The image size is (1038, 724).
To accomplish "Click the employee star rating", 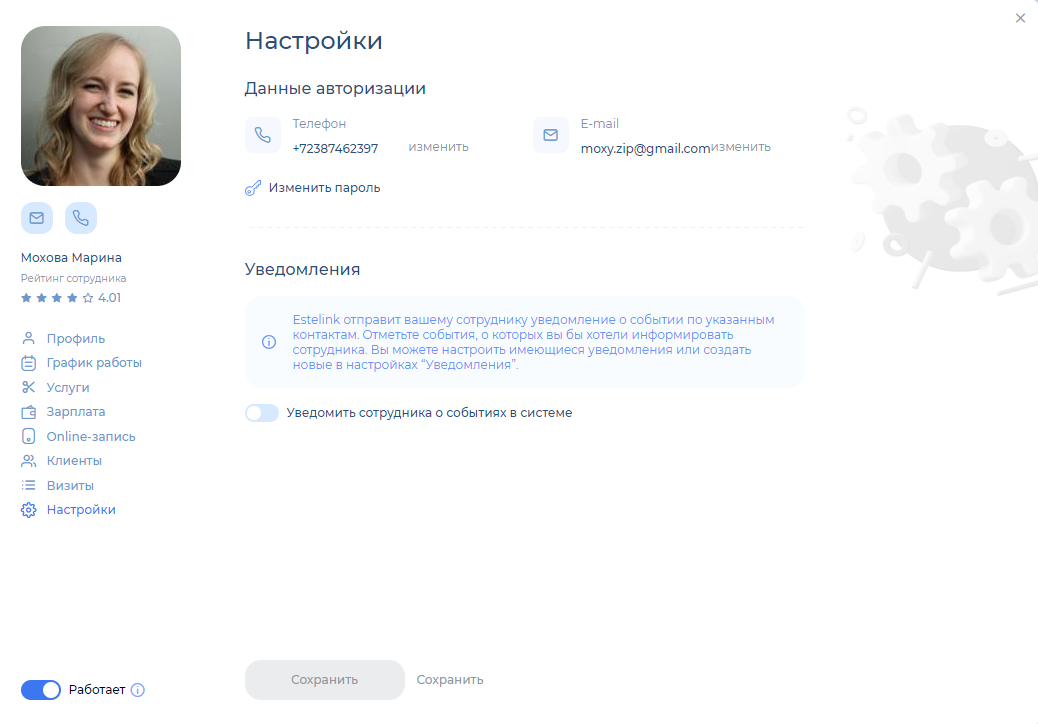I will pos(58,298).
